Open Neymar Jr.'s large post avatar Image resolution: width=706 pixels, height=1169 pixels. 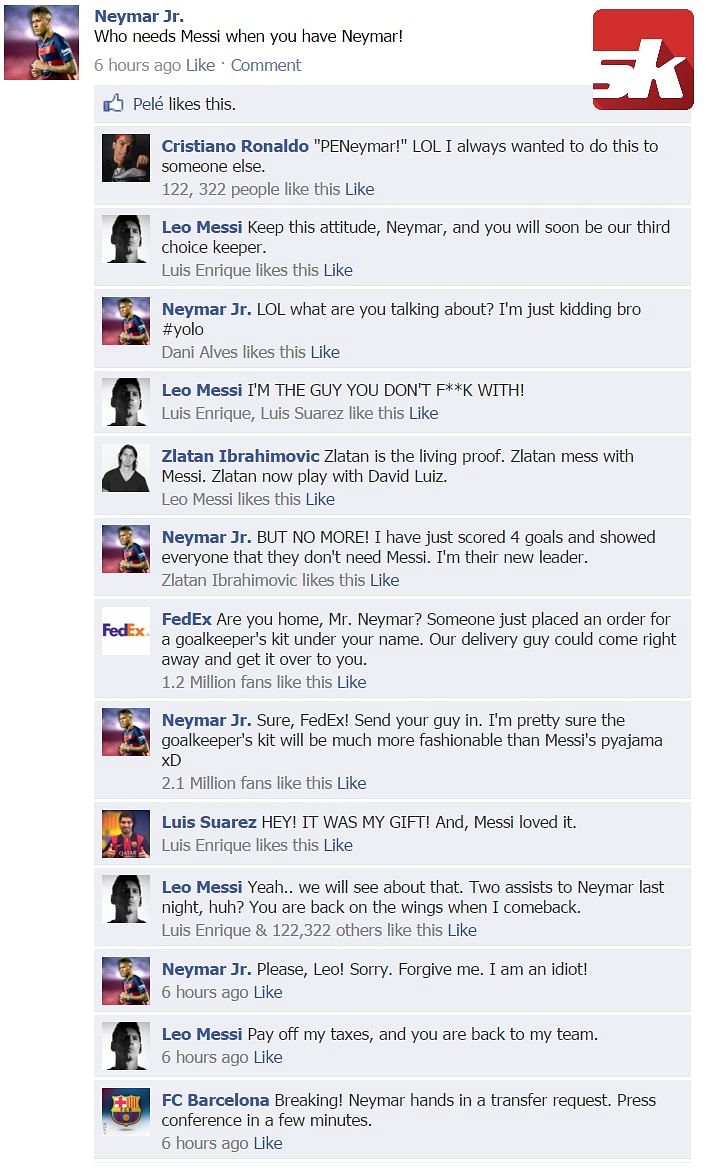click(x=42, y=42)
